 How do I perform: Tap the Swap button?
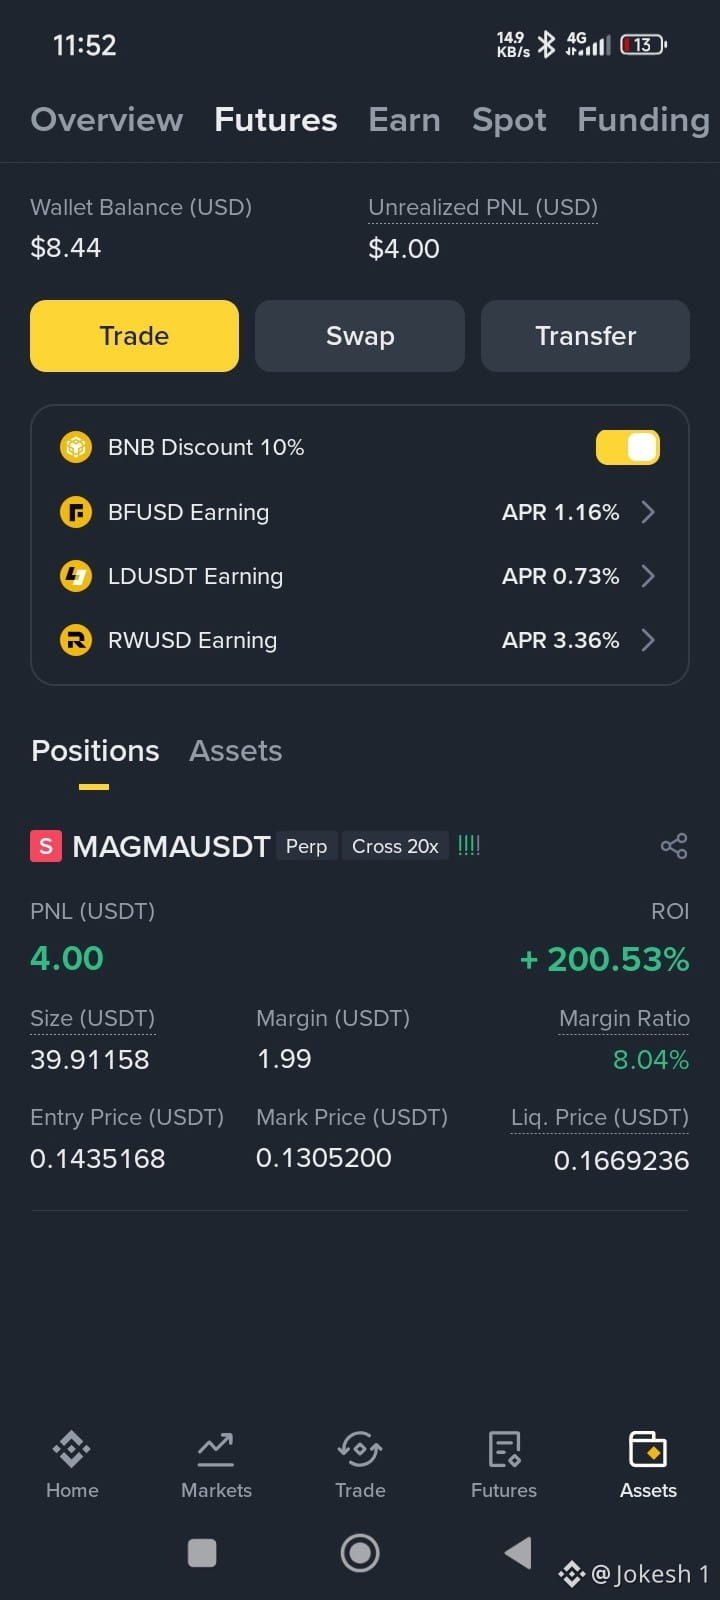click(360, 336)
